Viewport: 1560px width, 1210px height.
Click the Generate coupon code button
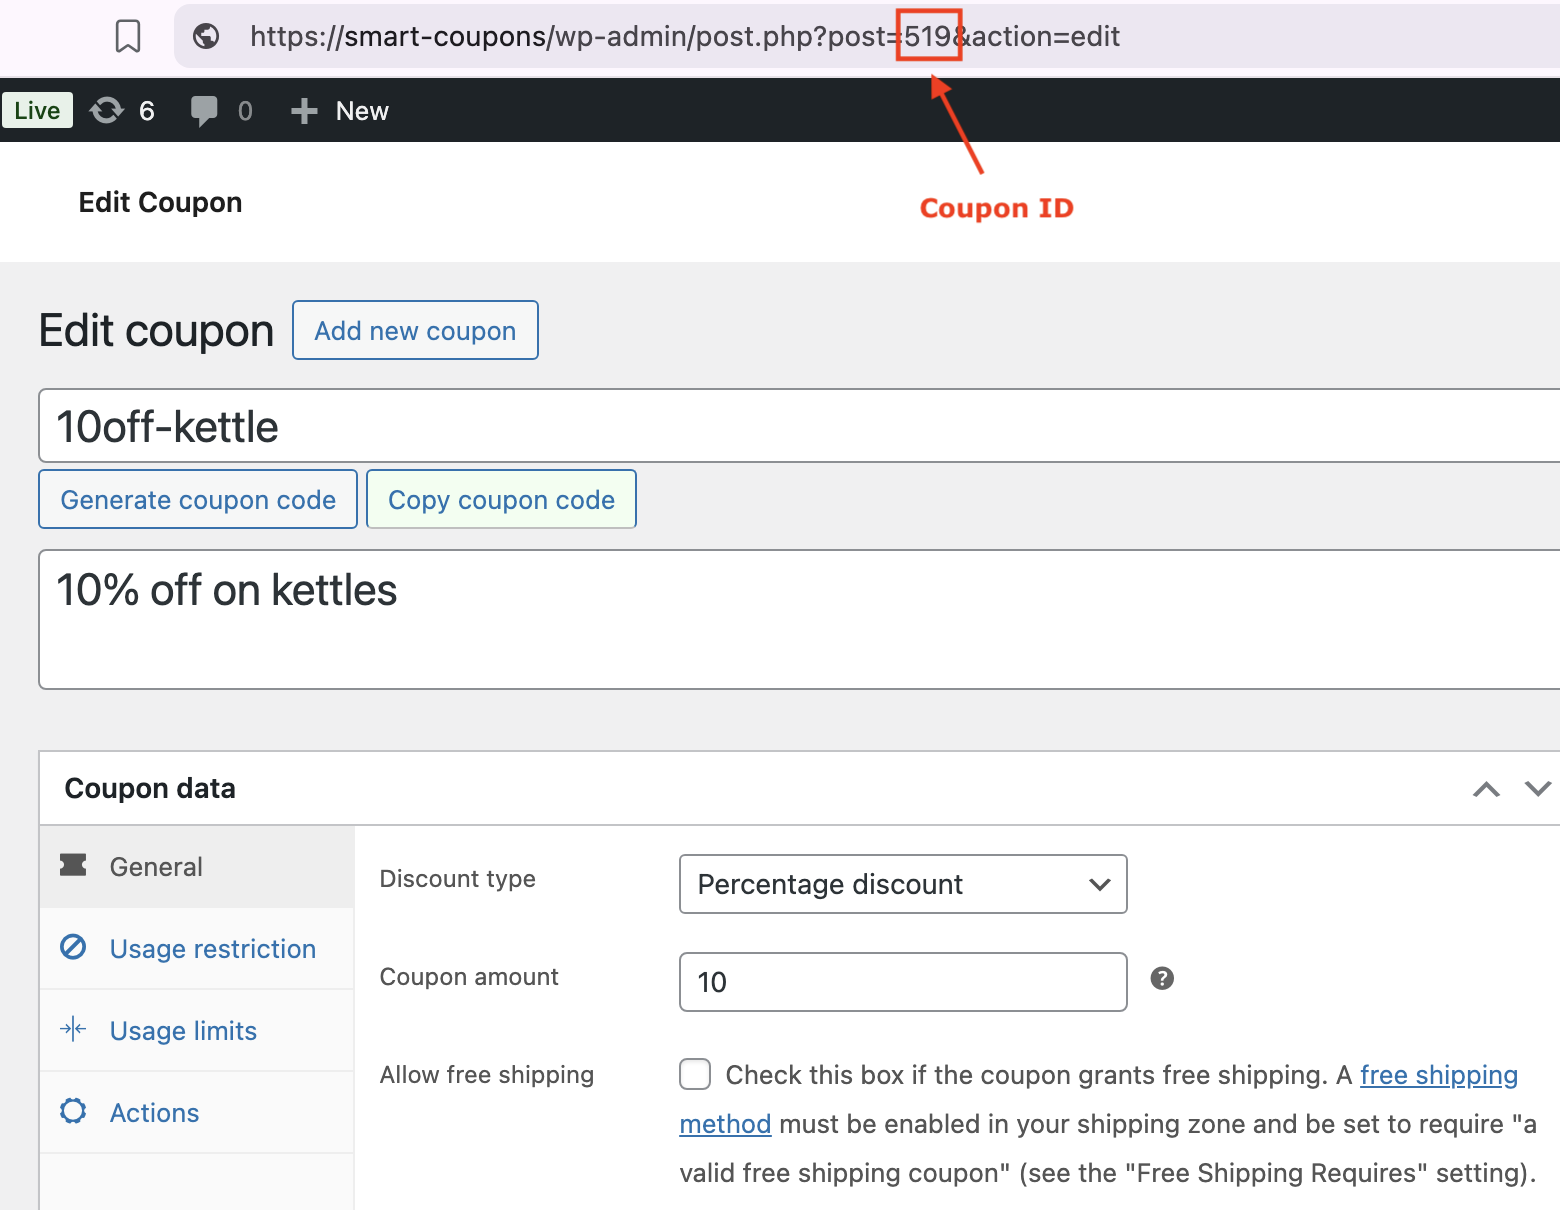pos(198,500)
